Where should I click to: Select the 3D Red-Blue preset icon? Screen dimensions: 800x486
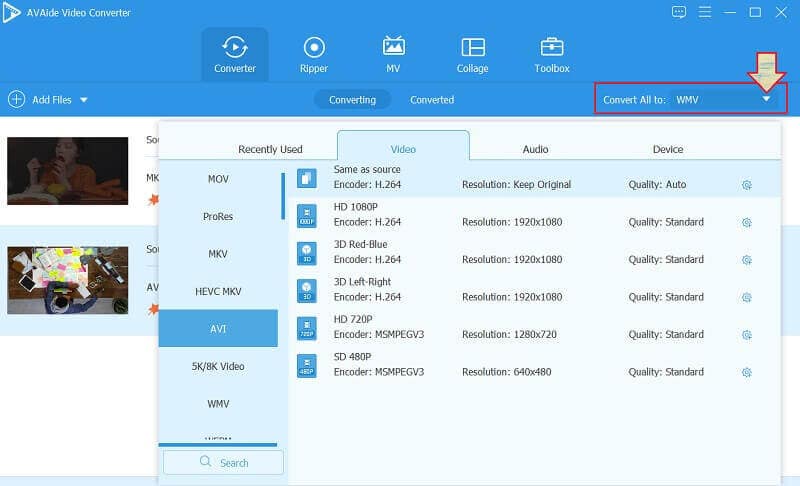(x=307, y=253)
